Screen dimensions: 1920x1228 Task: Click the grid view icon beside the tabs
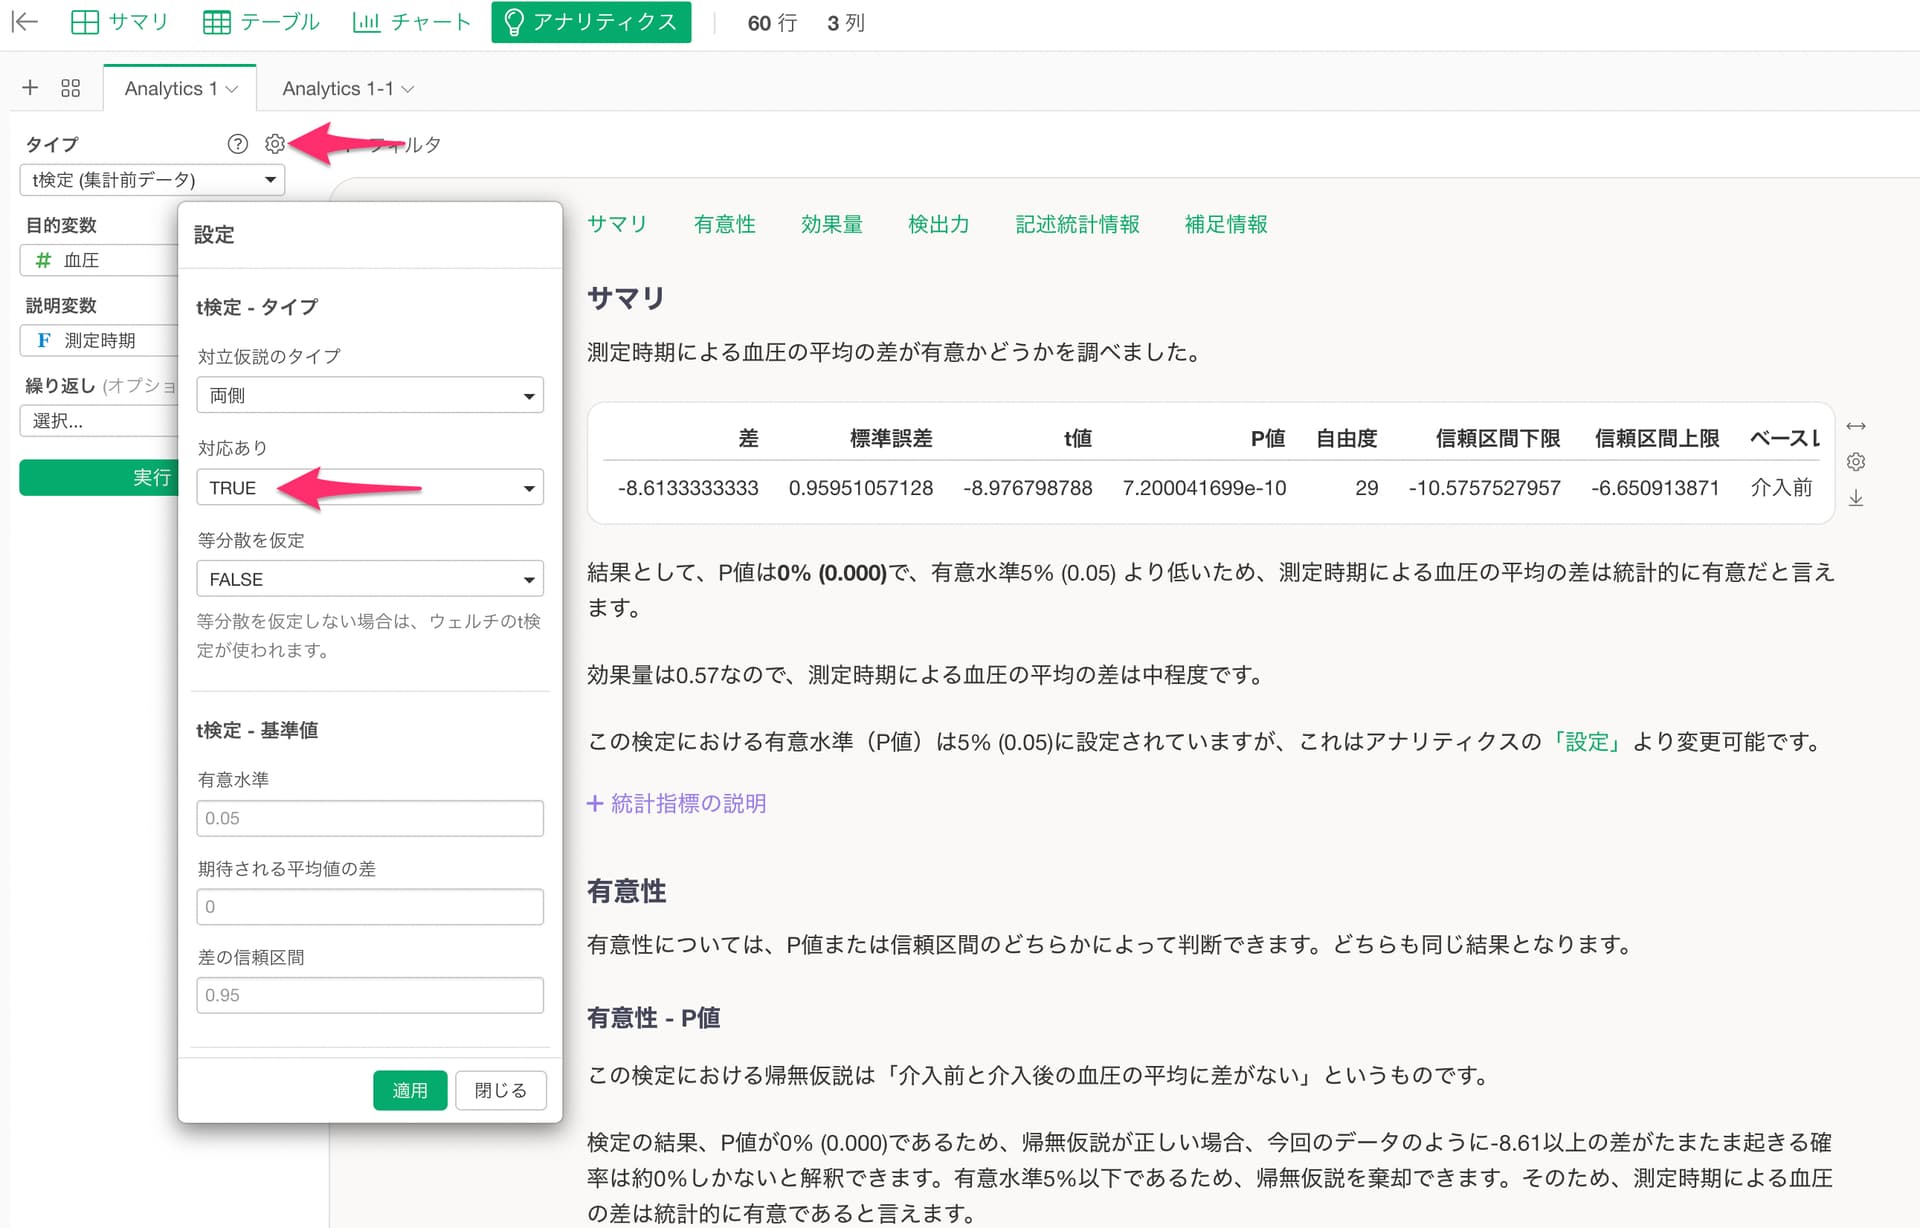coord(70,88)
